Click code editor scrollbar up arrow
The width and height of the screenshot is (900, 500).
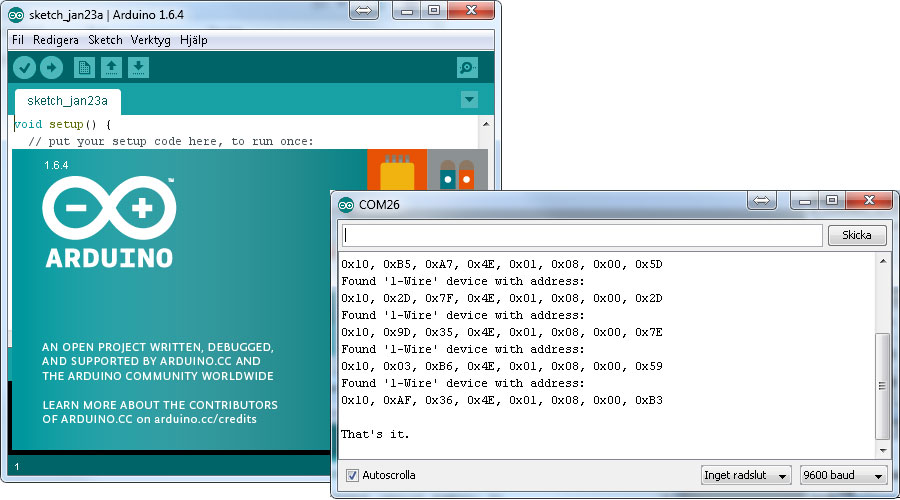pyautogui.click(x=486, y=124)
